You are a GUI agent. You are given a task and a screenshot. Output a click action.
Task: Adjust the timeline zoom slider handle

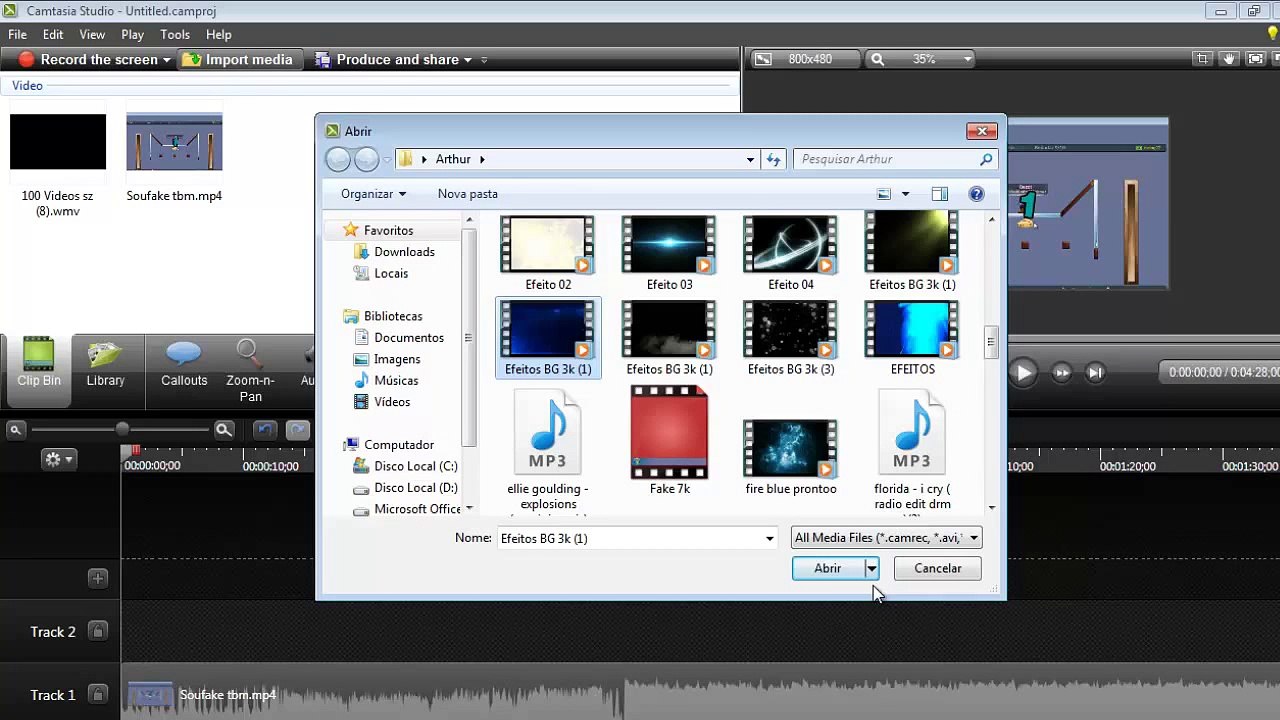click(122, 430)
